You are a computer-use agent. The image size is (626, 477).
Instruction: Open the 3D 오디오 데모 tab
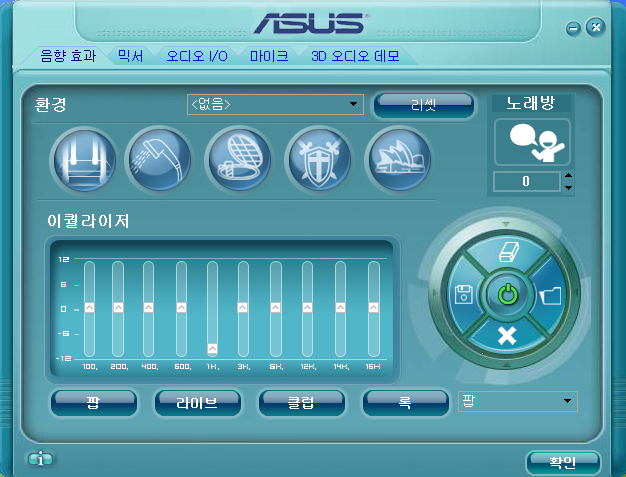tap(355, 56)
